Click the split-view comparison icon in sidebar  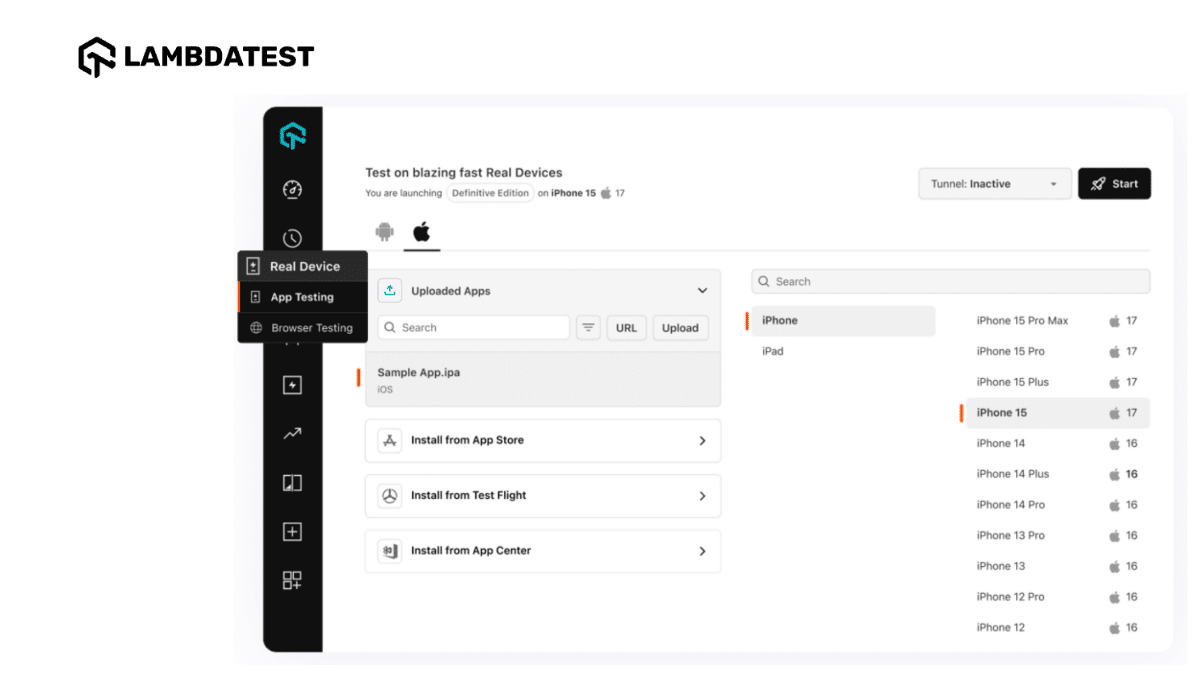click(291, 482)
